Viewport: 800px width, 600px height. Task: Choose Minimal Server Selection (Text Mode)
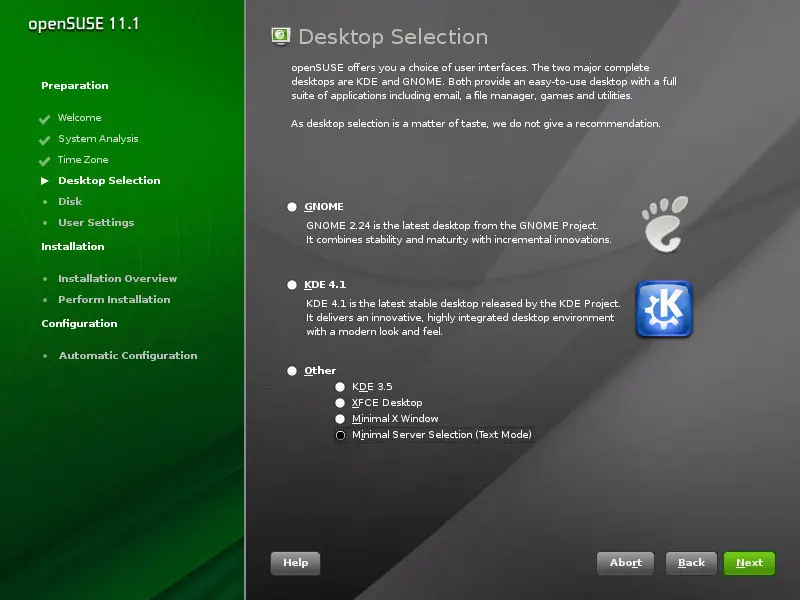(x=340, y=435)
